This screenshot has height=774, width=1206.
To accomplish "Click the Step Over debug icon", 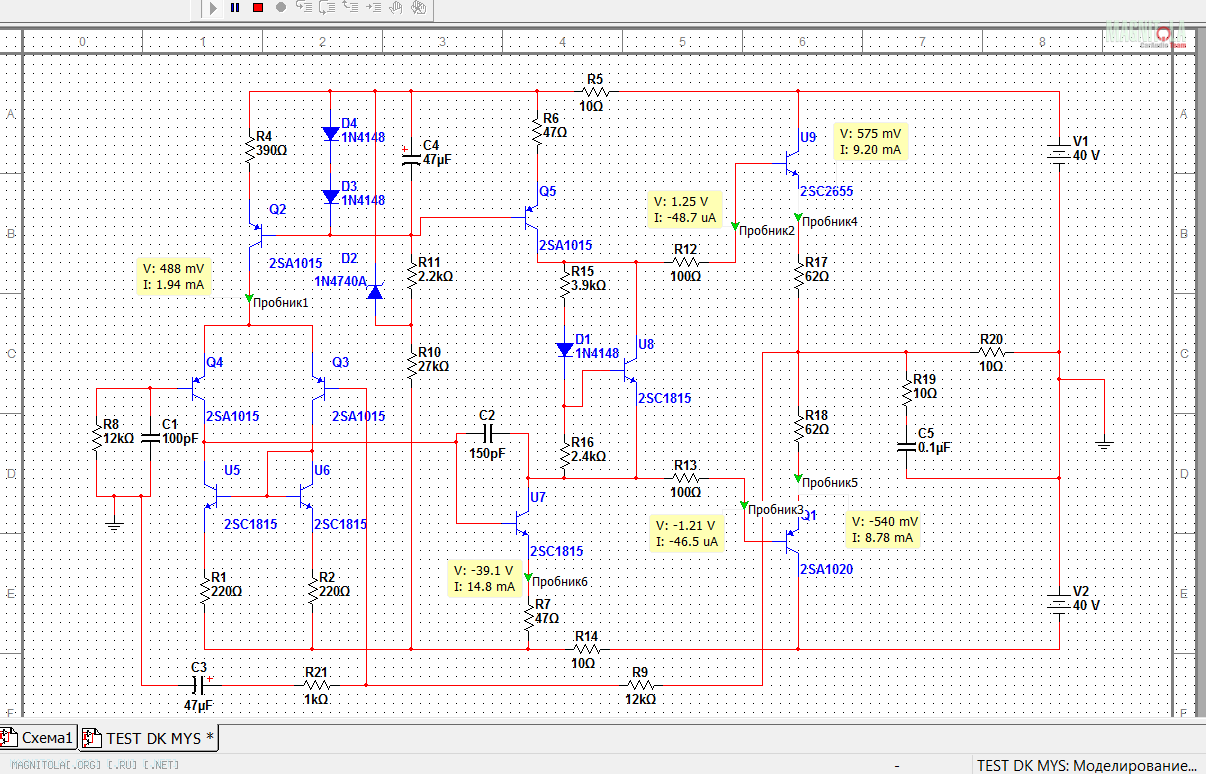I will click(x=327, y=7).
